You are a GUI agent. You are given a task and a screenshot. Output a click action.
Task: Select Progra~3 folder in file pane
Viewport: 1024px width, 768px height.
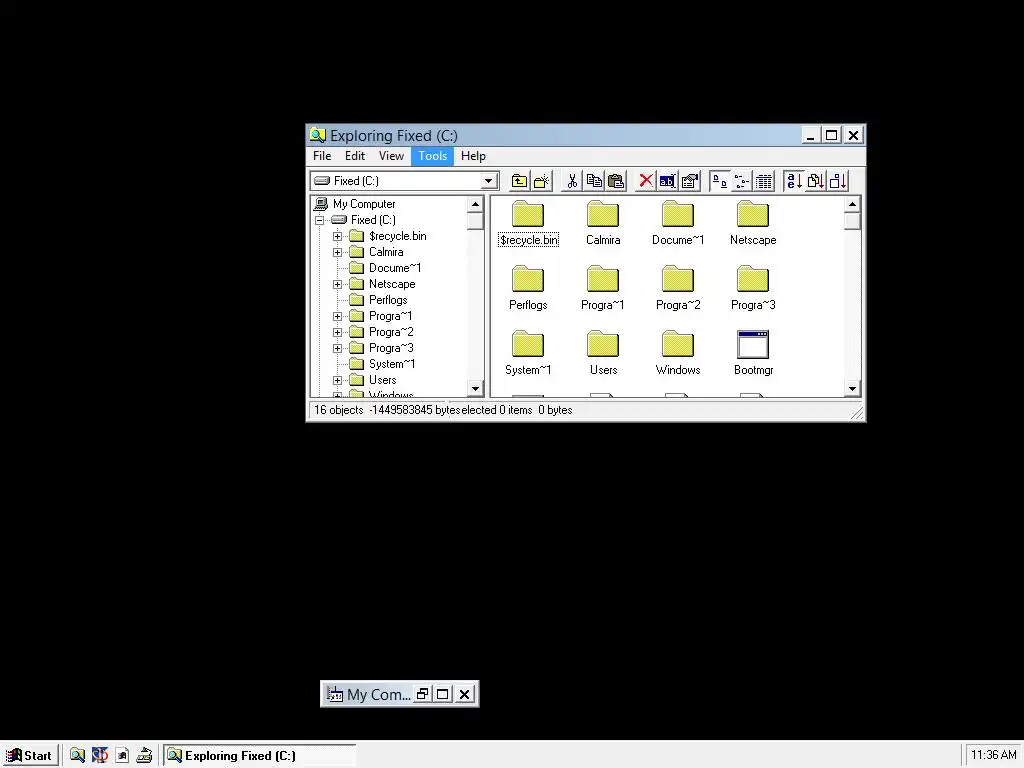click(x=753, y=288)
